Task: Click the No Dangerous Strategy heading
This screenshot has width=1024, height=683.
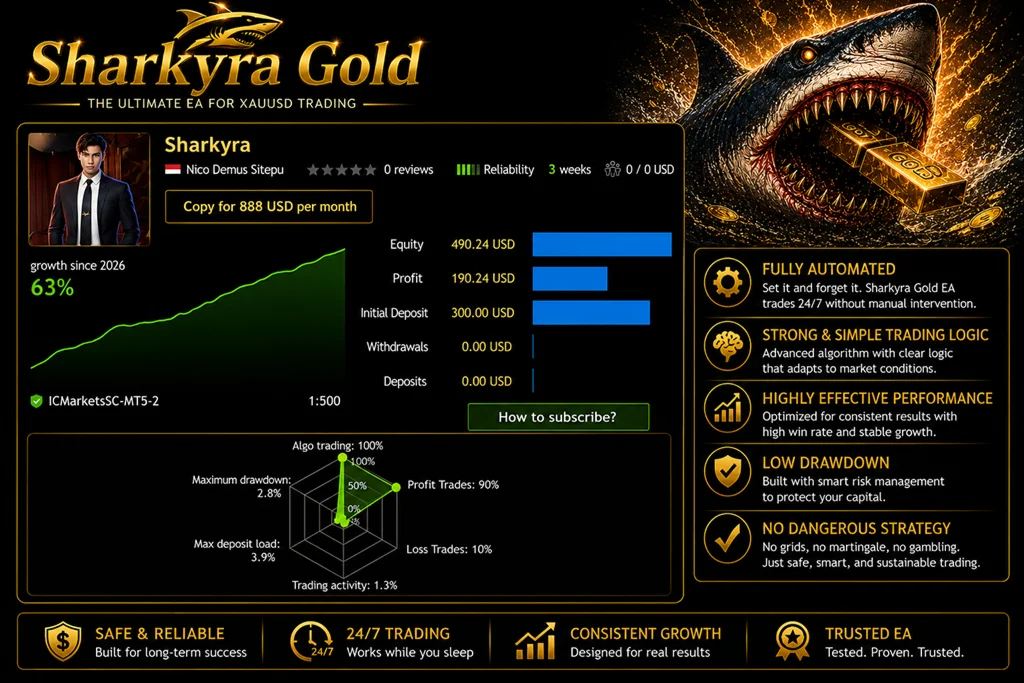Action: pyautogui.click(x=856, y=528)
